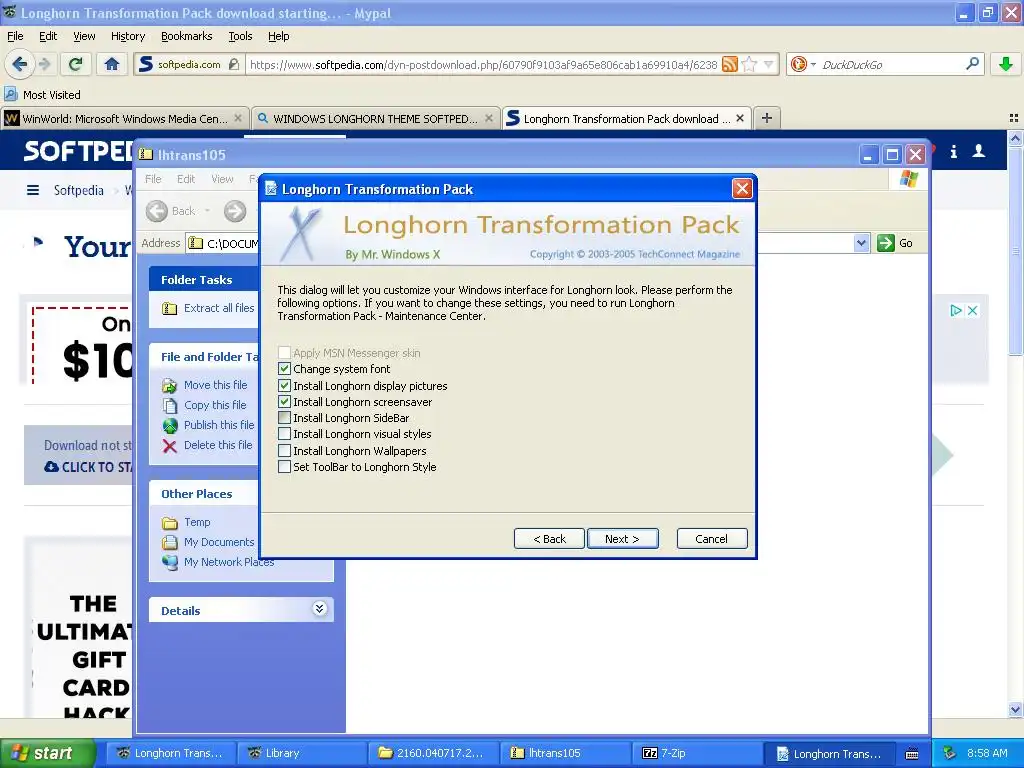
Task: Toggle Install Longhorn SideBar checkbox
Action: 284,417
